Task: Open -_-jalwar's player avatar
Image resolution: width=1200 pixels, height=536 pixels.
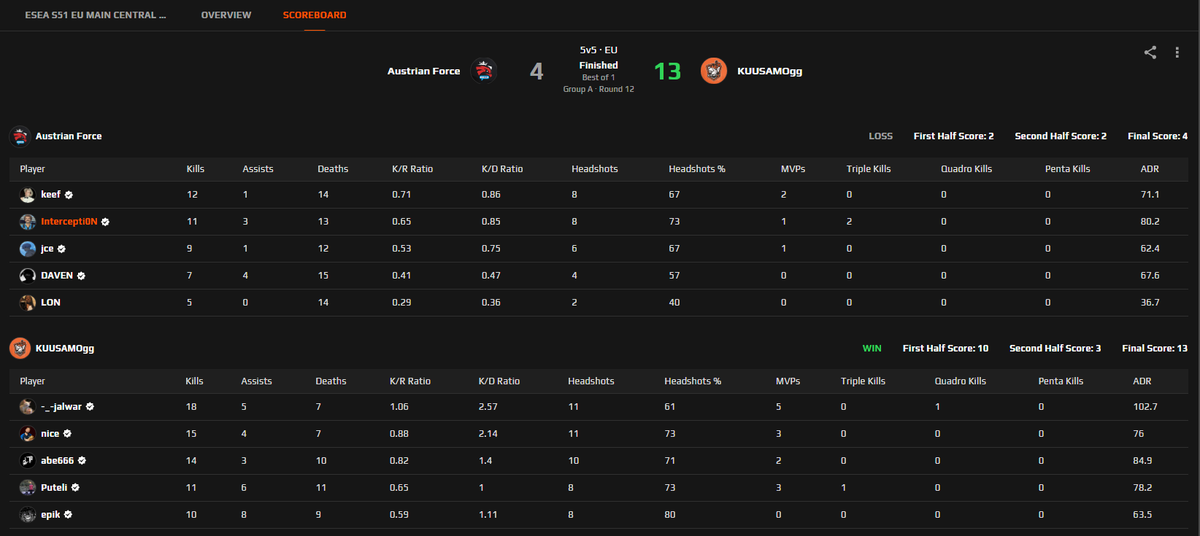Action: pyautogui.click(x=27, y=407)
